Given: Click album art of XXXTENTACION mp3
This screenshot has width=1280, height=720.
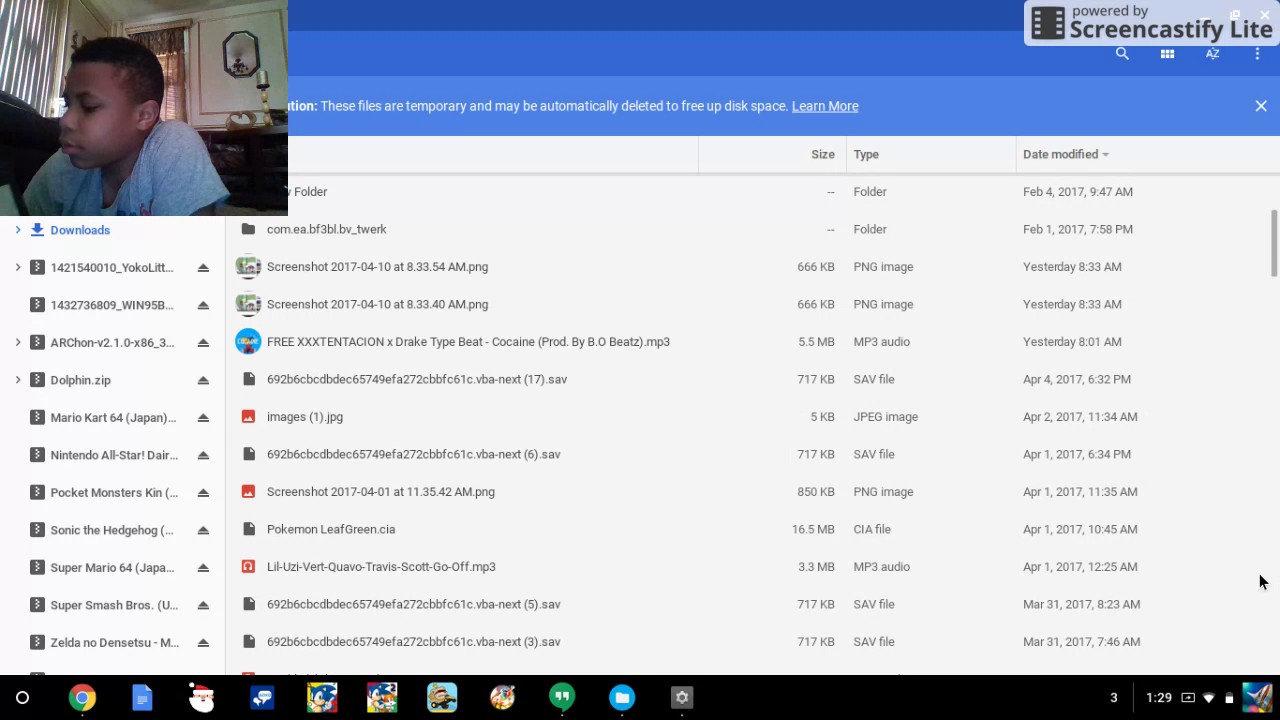Looking at the screenshot, I should click(248, 342).
